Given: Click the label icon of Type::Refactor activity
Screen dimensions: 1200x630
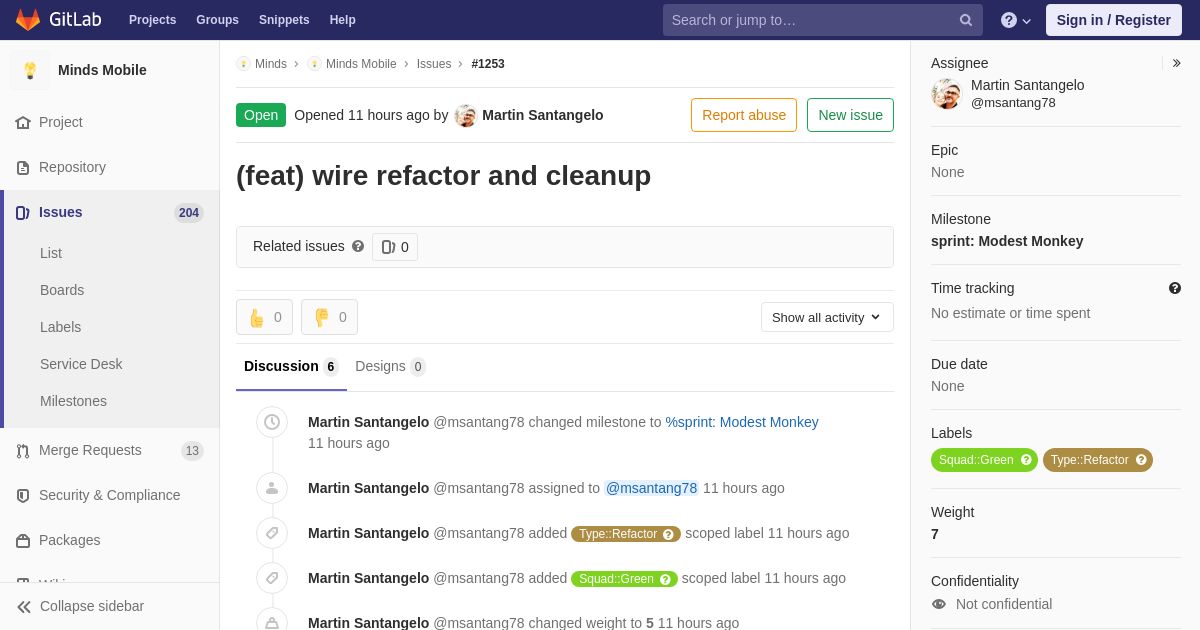Looking at the screenshot, I should 272,533.
